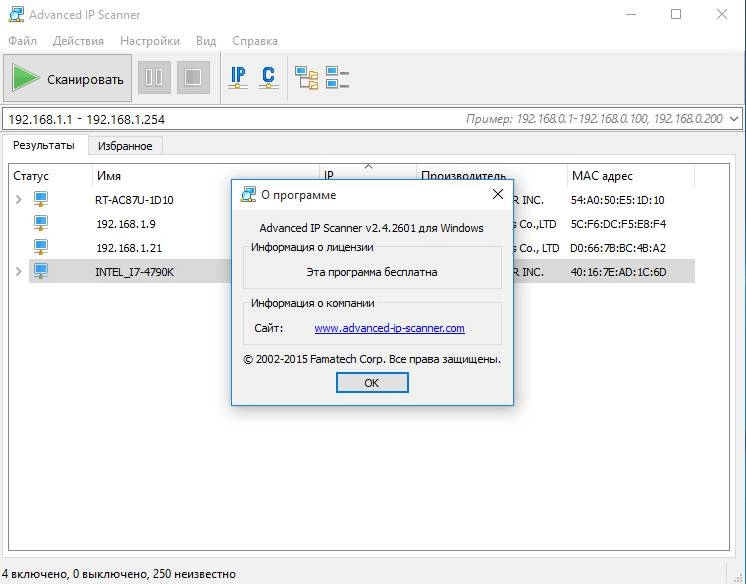Open the Вид menu
746x584 pixels.
pyautogui.click(x=206, y=41)
